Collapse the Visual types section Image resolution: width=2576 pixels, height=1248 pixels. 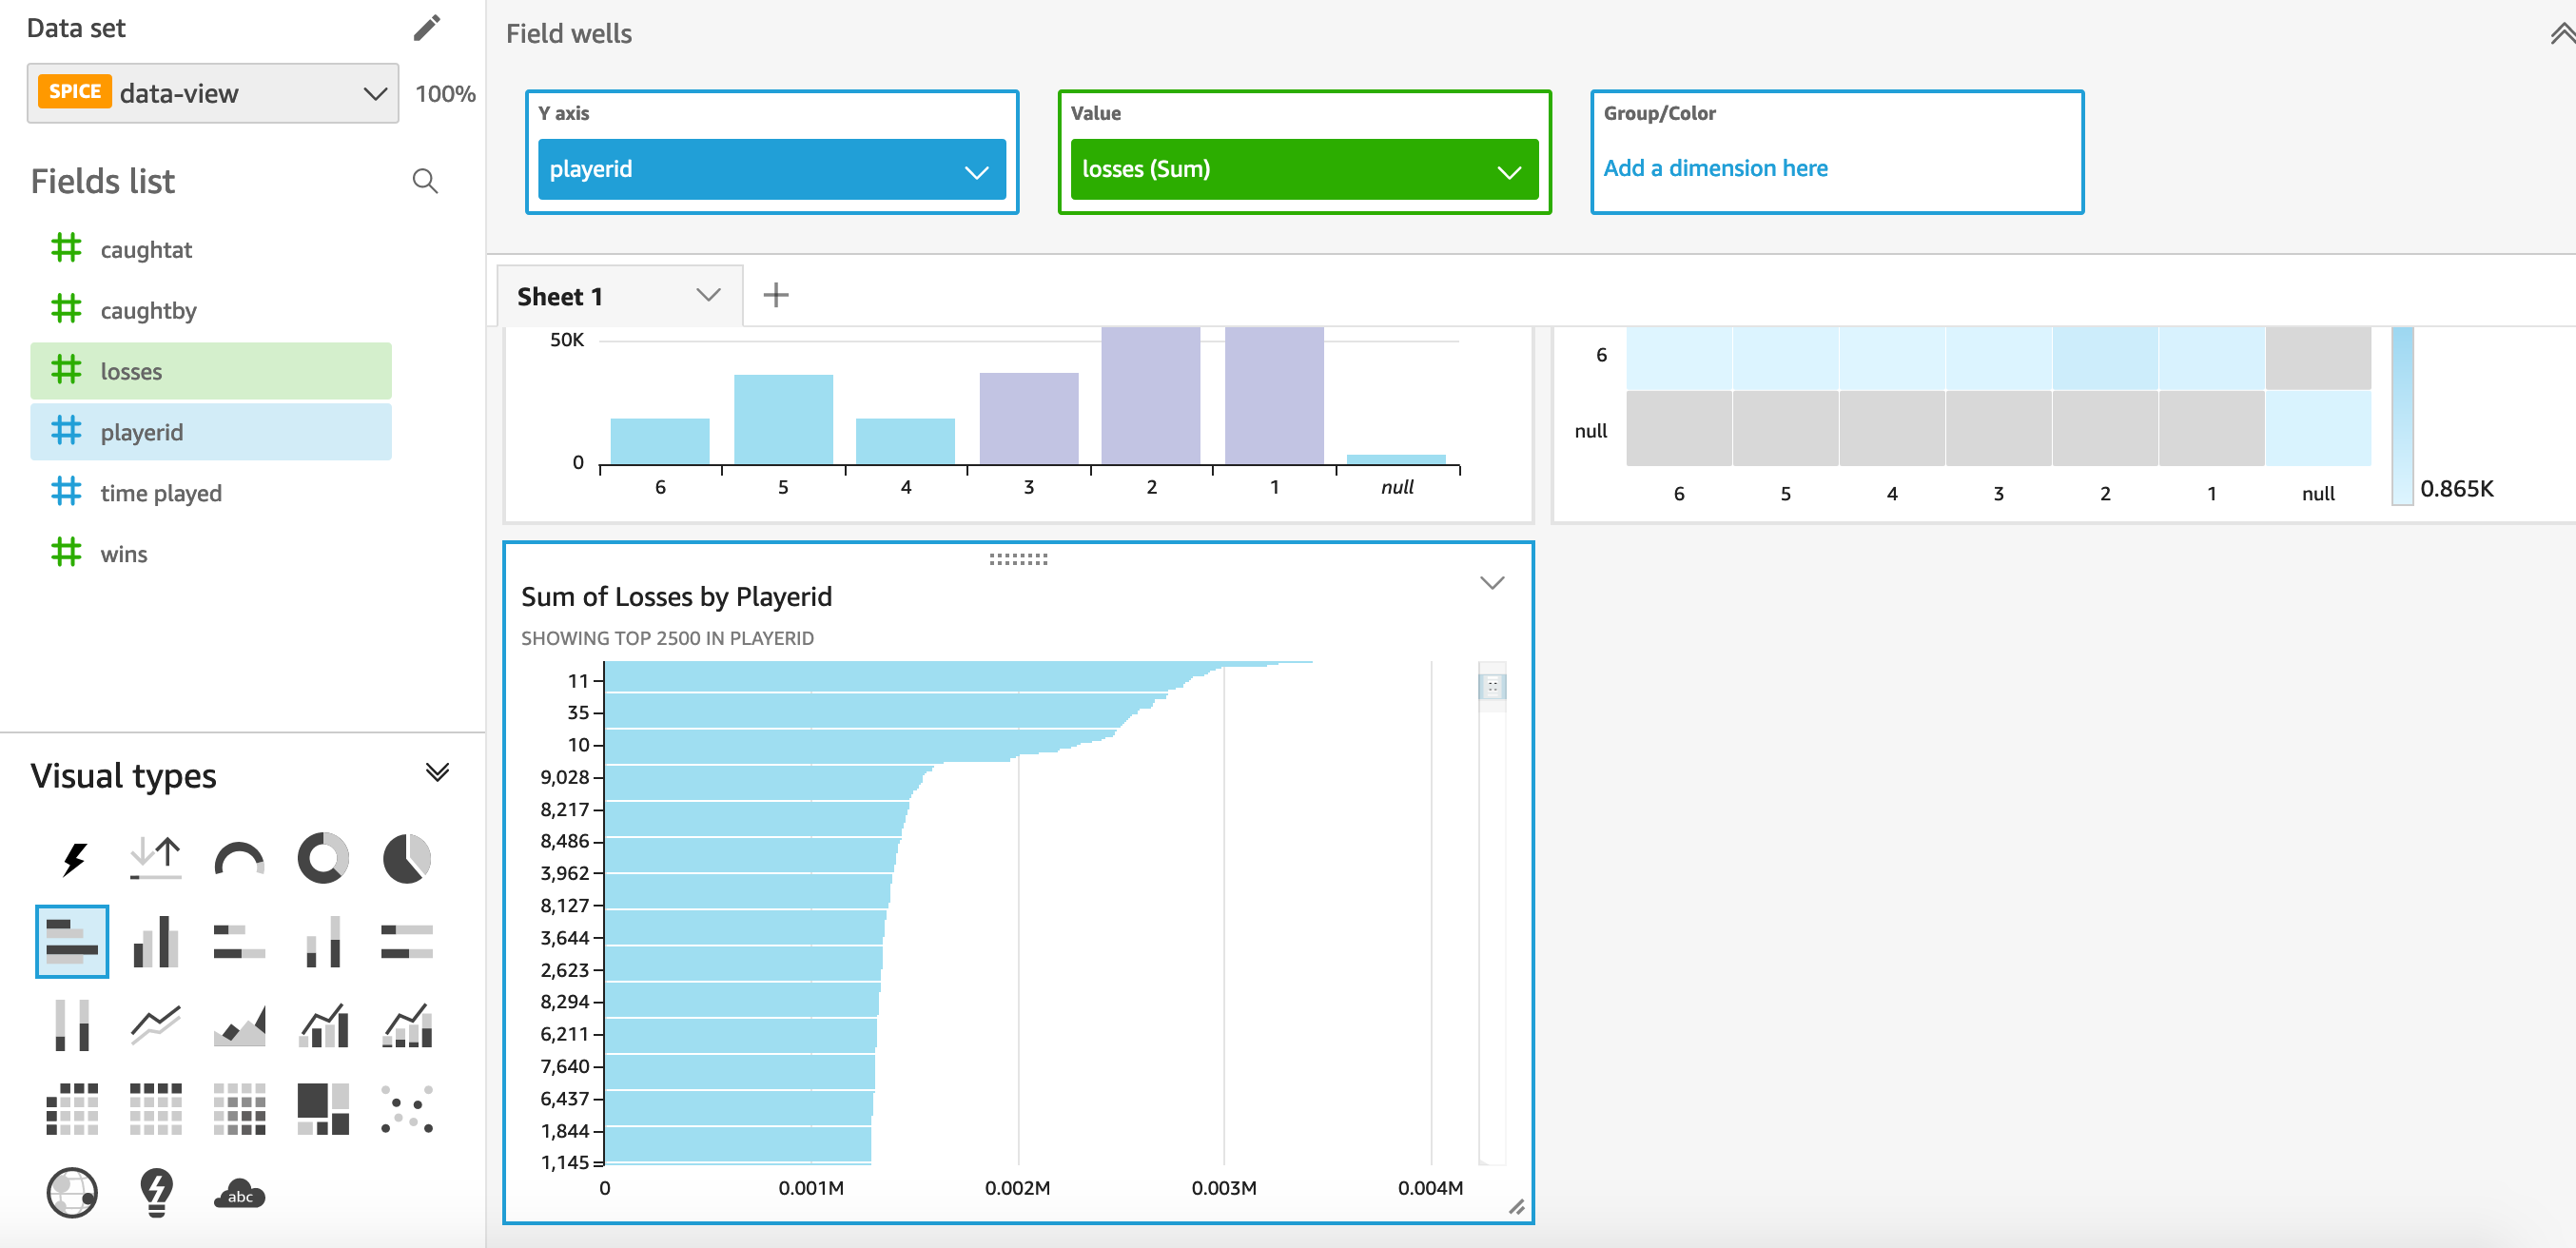(436, 771)
